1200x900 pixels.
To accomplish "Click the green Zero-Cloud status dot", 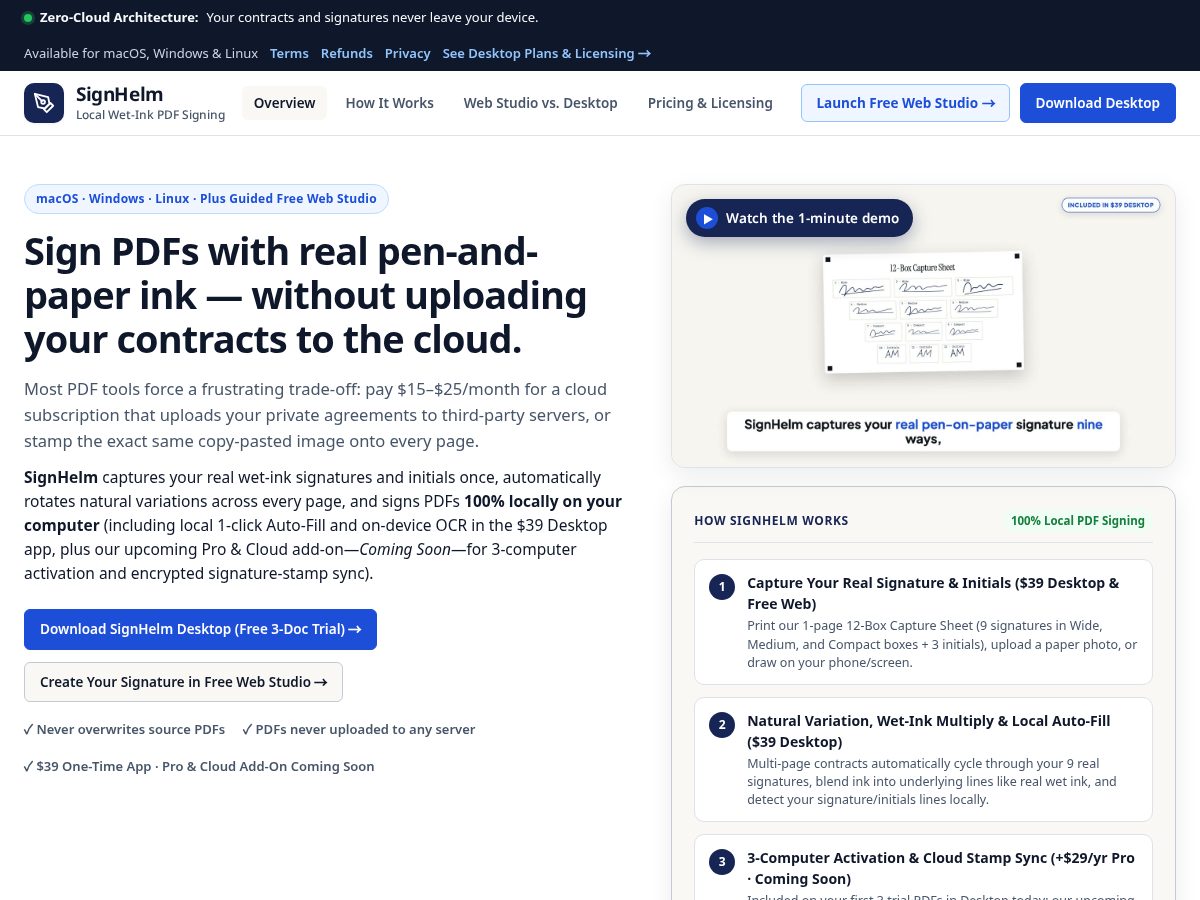I will pos(28,18).
